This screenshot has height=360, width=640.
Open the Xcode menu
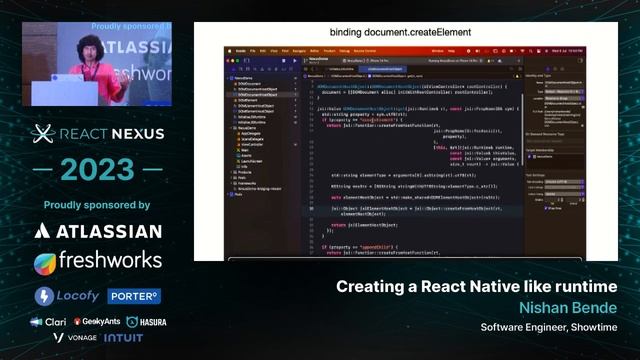(x=241, y=51)
